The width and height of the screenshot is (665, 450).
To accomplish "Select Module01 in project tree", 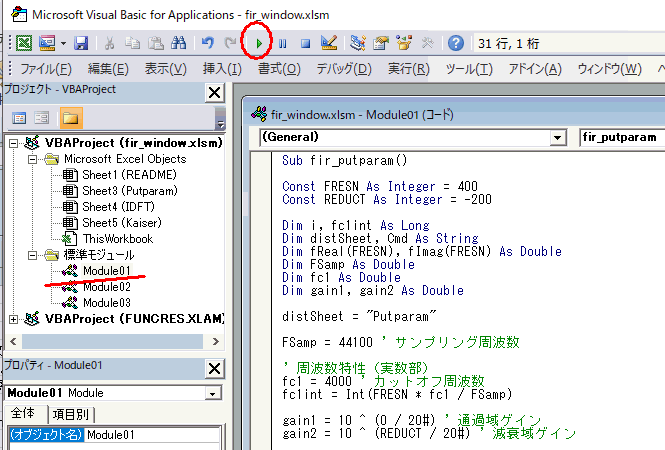I will (x=106, y=271).
